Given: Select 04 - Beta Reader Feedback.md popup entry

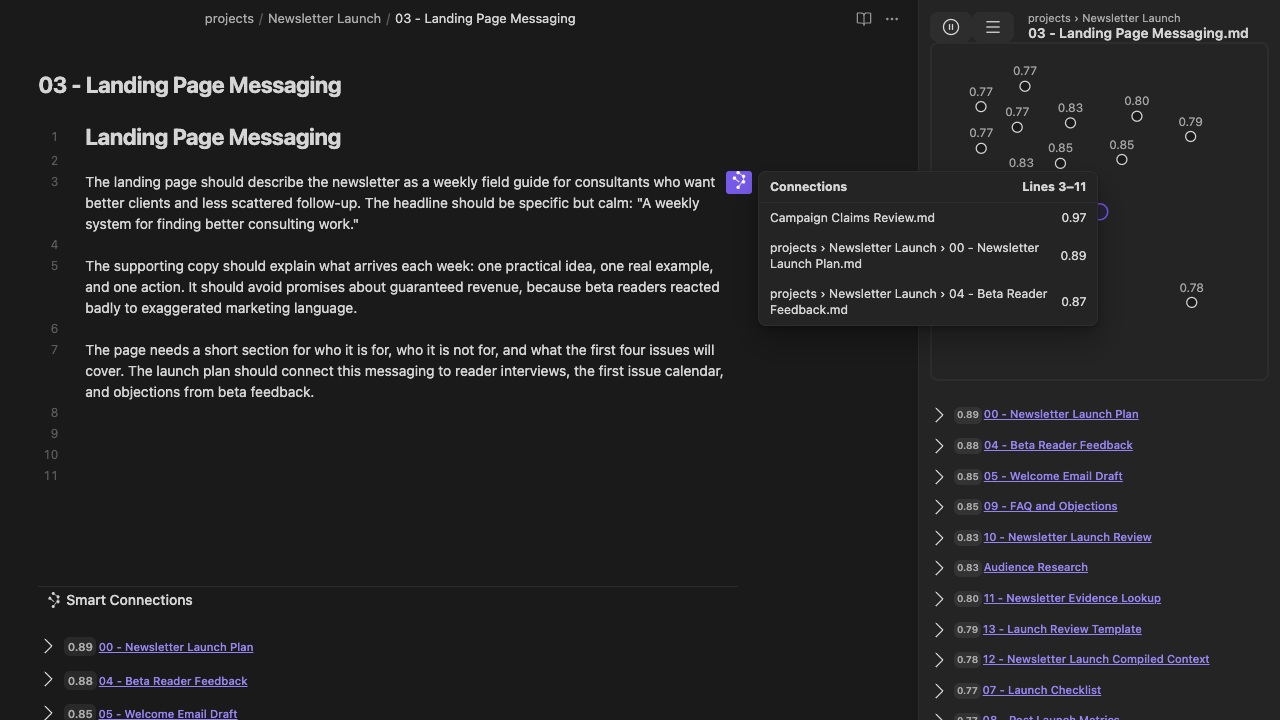Looking at the screenshot, I should pyautogui.click(x=928, y=302).
